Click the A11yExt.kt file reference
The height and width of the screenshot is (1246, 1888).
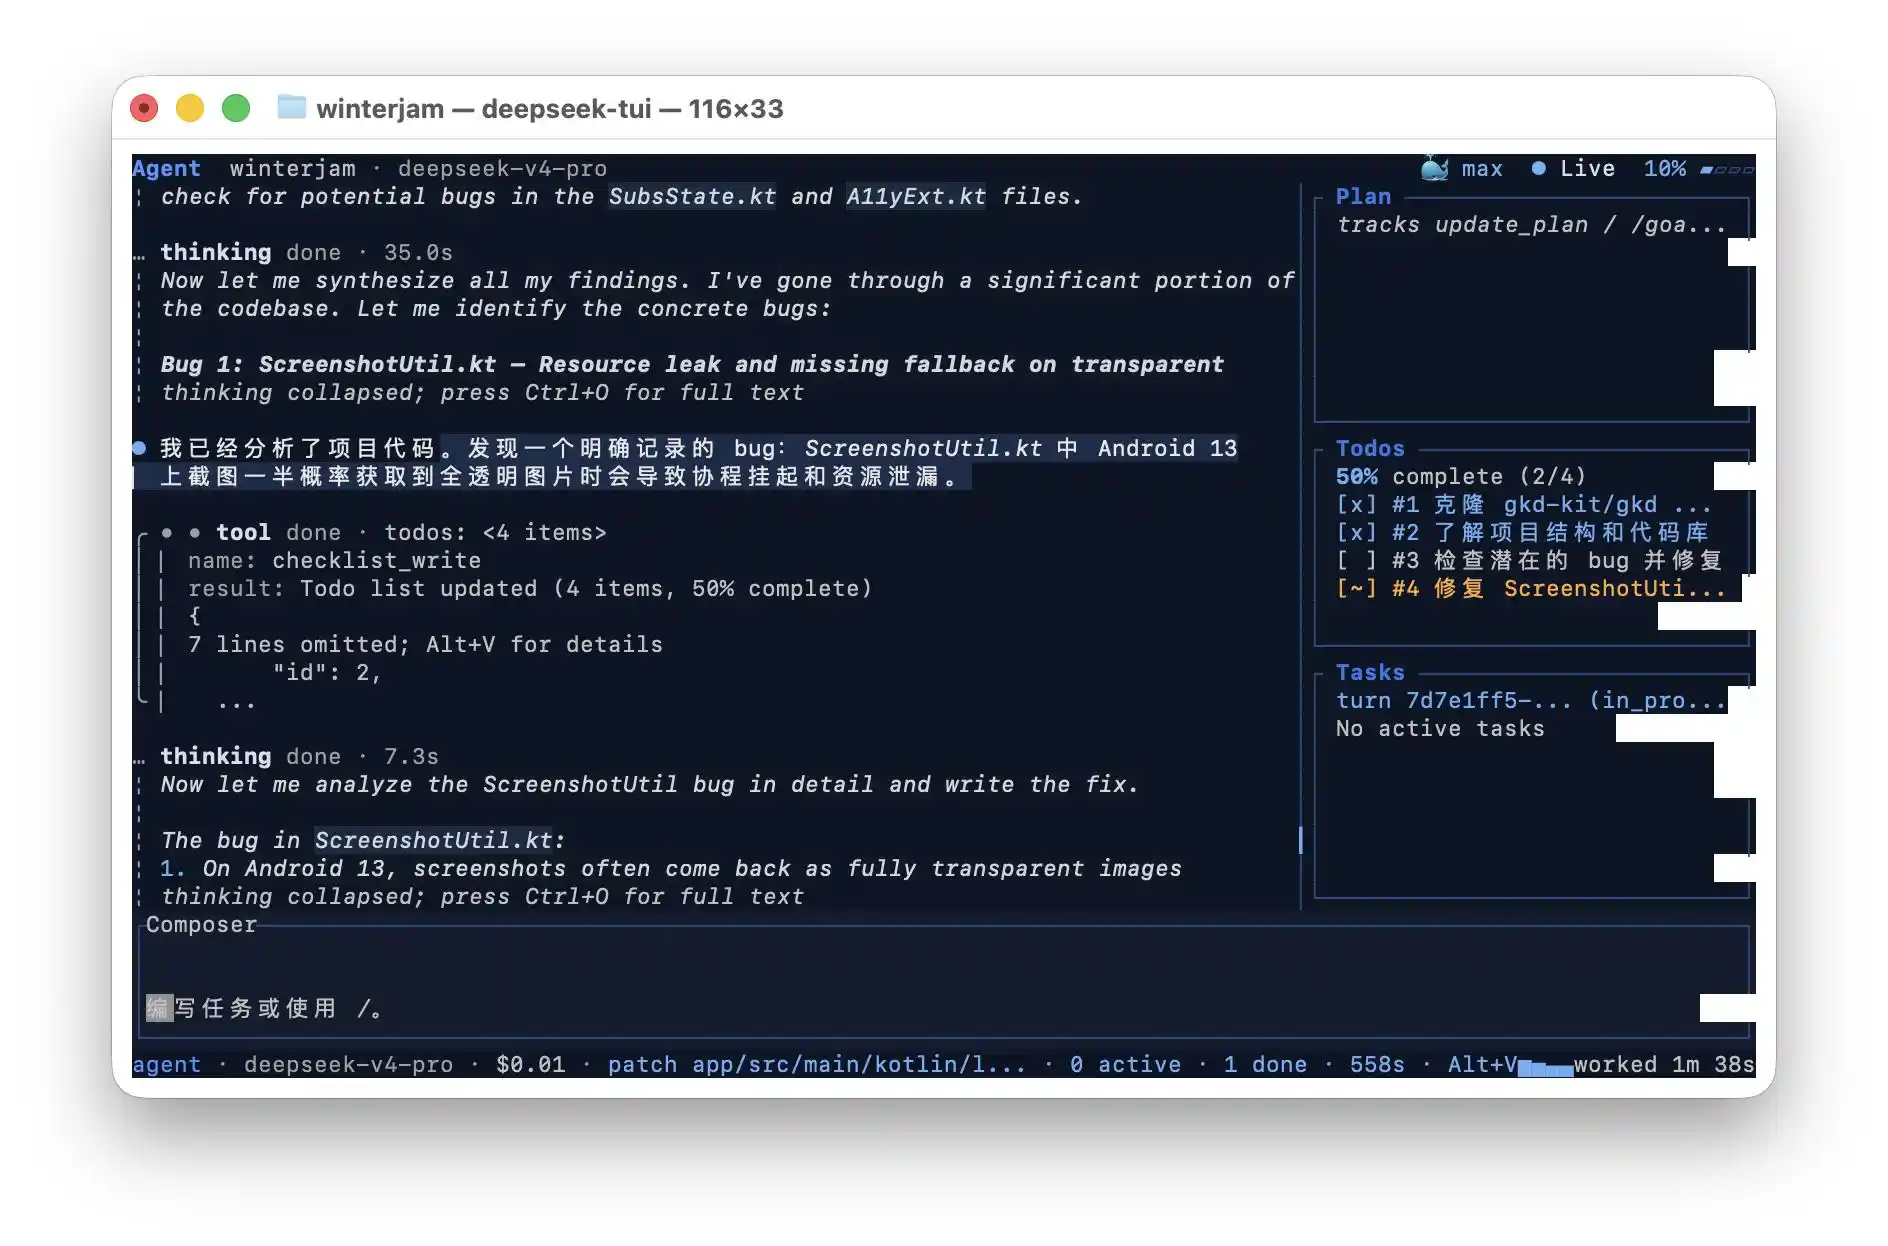(x=916, y=196)
